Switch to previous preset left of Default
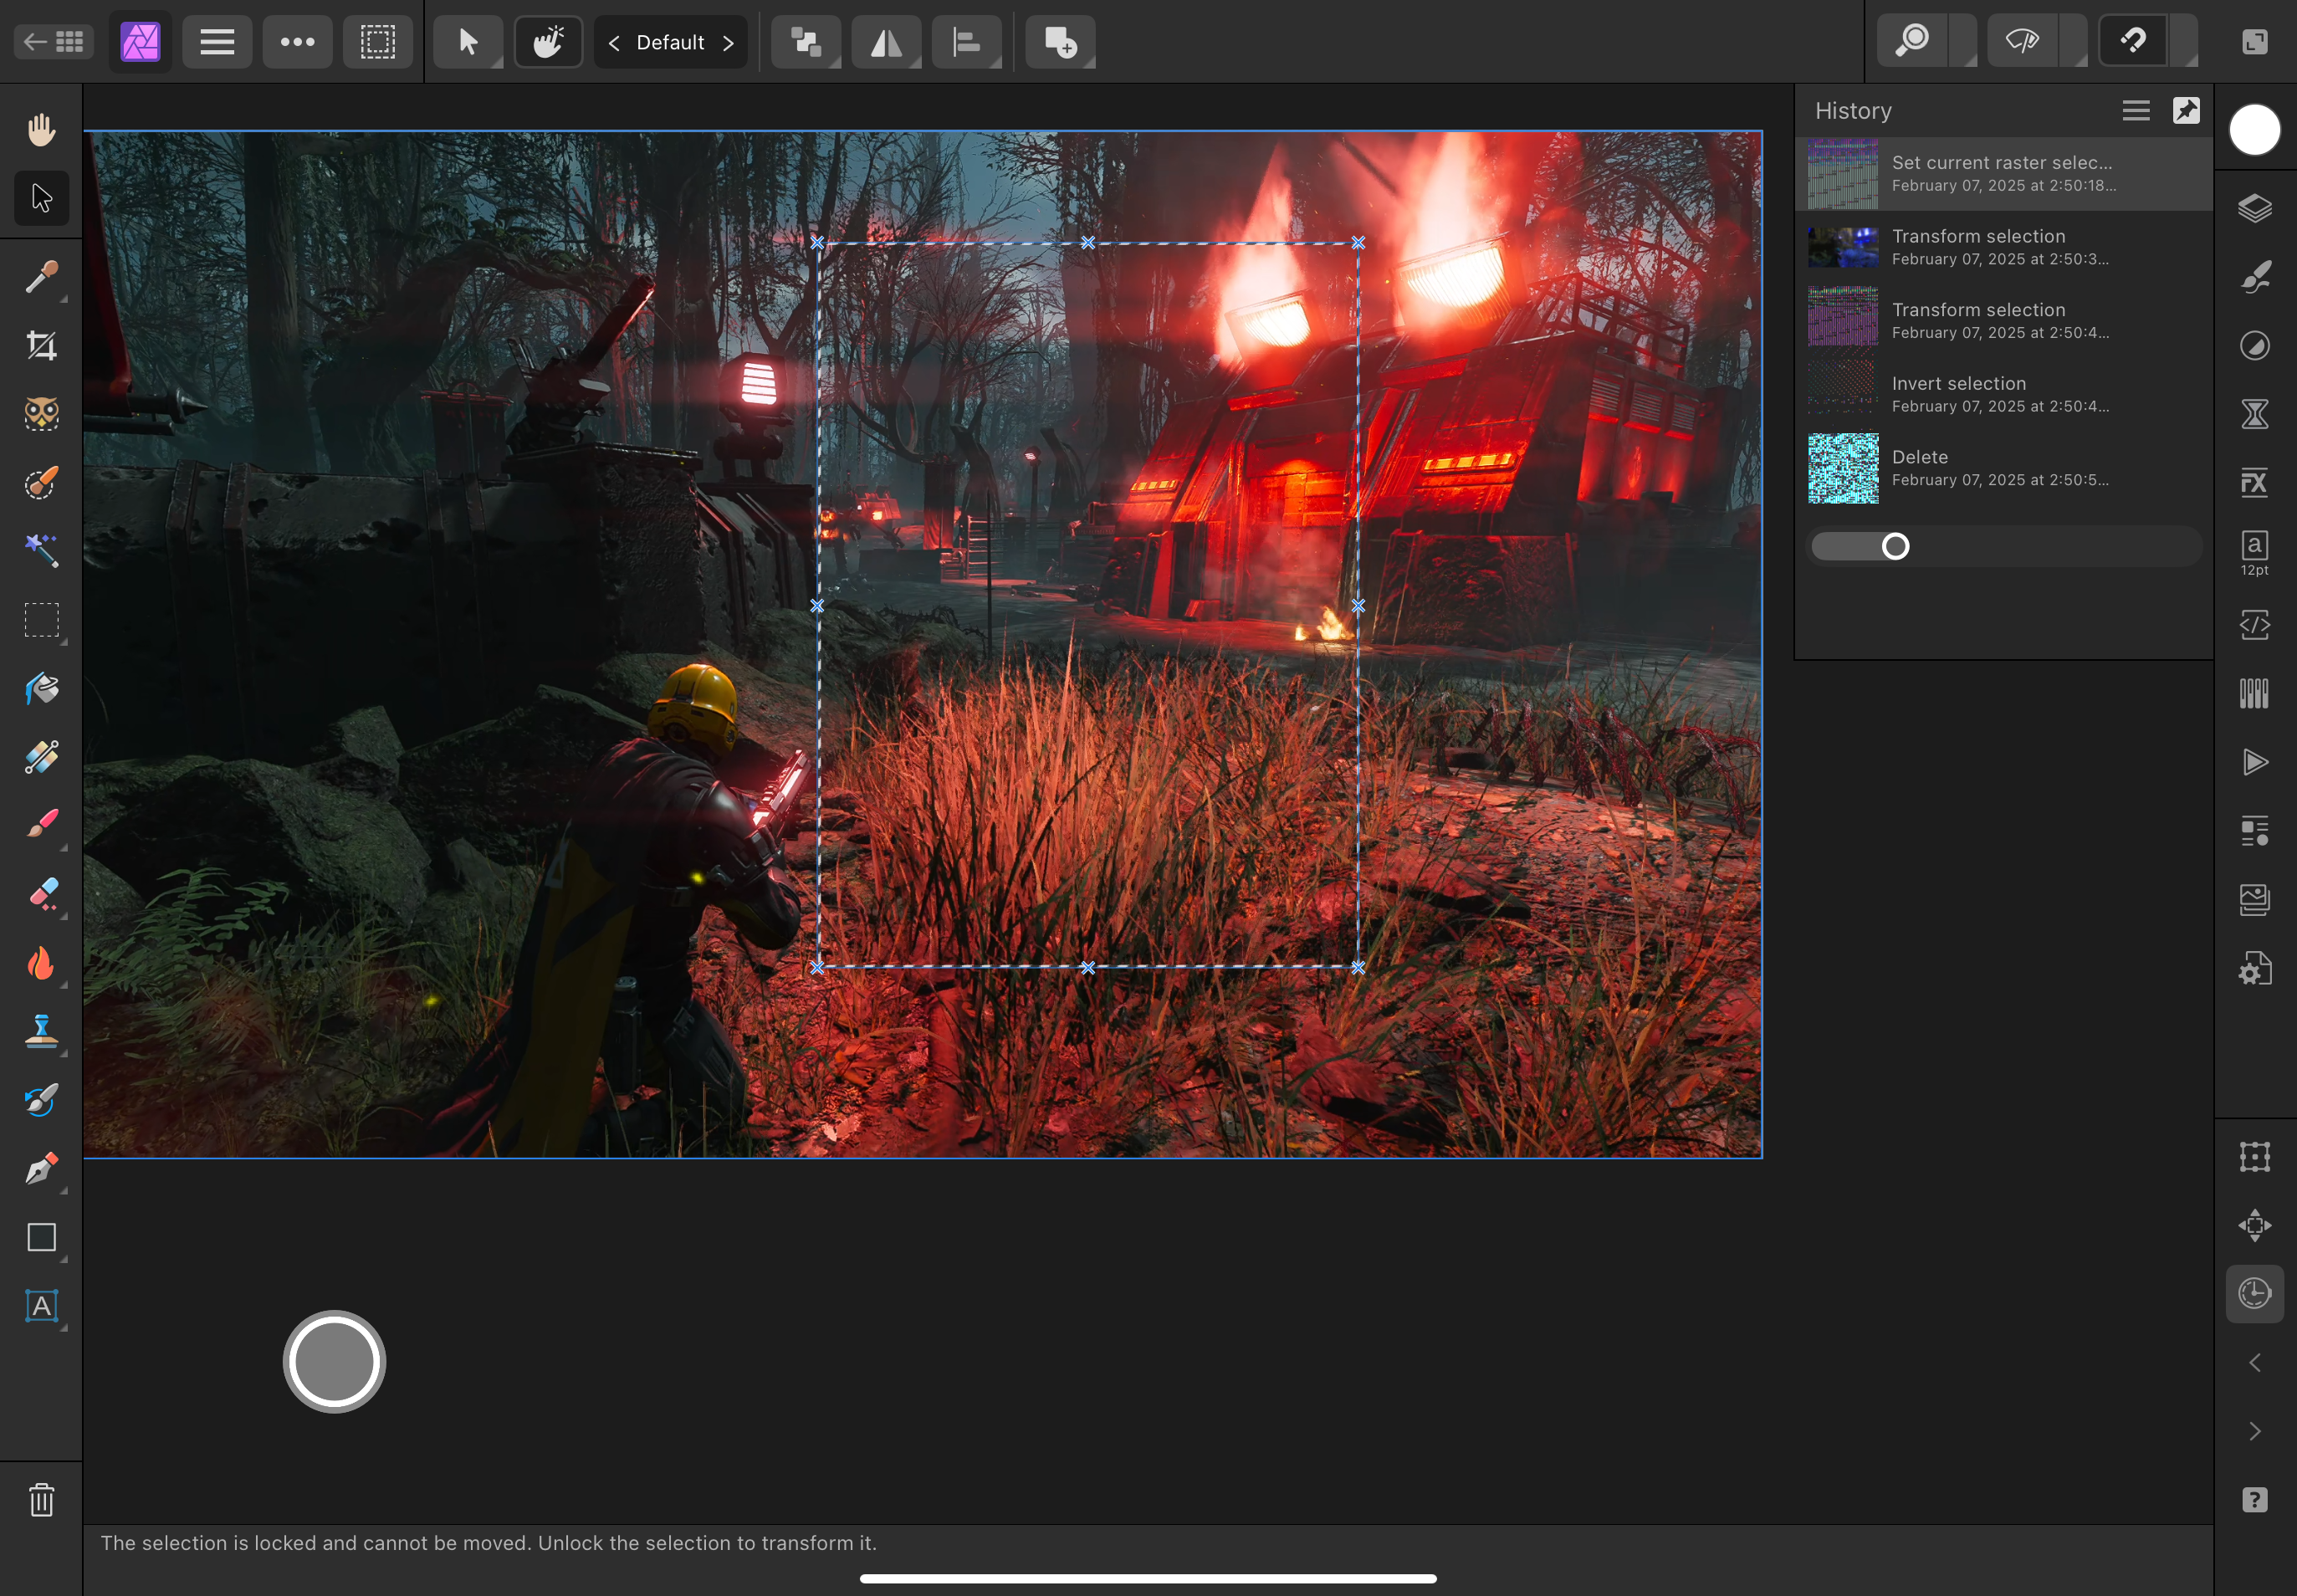 pos(614,43)
